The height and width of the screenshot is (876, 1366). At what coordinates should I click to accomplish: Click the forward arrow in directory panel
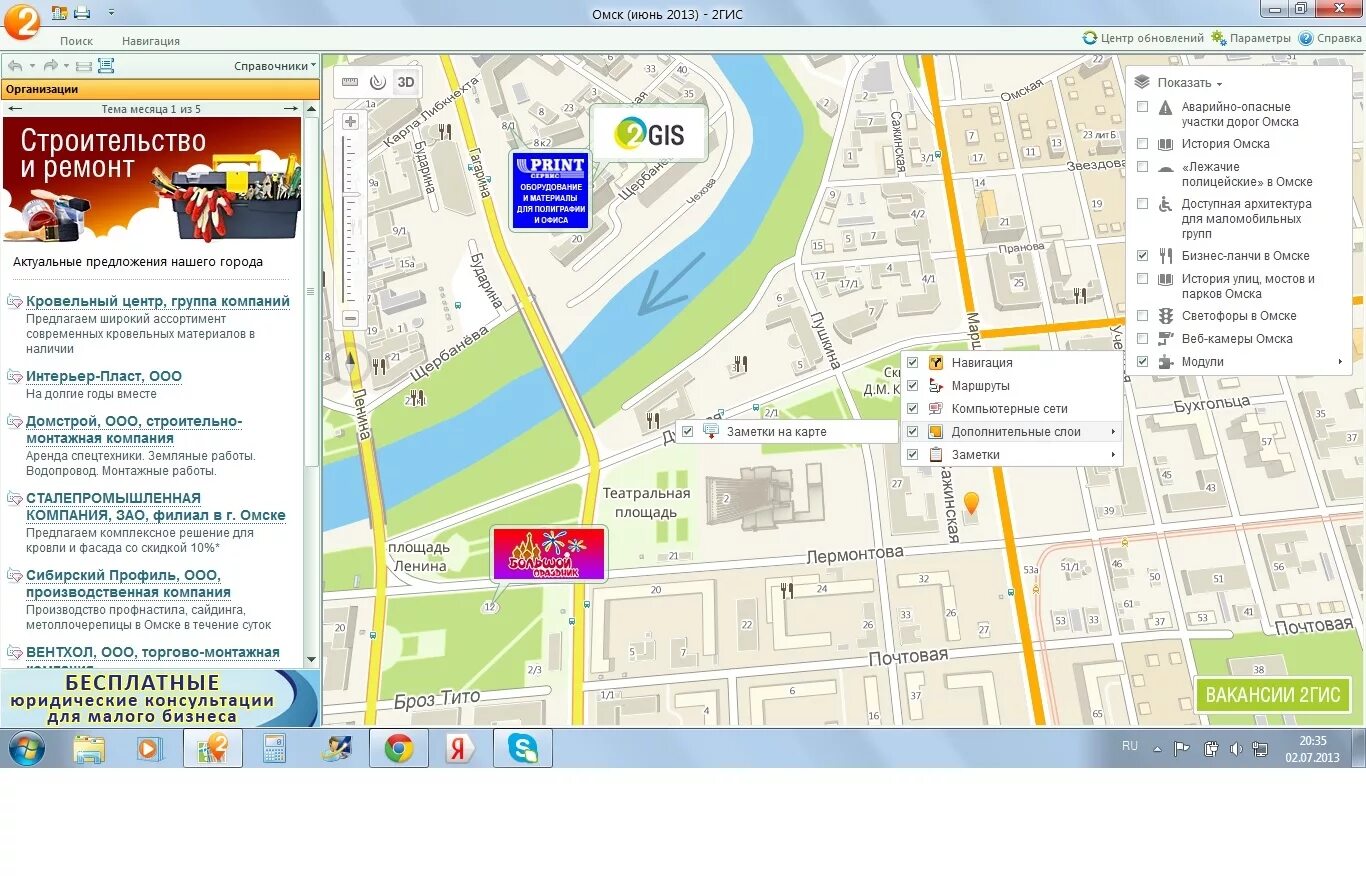pyautogui.click(x=50, y=66)
